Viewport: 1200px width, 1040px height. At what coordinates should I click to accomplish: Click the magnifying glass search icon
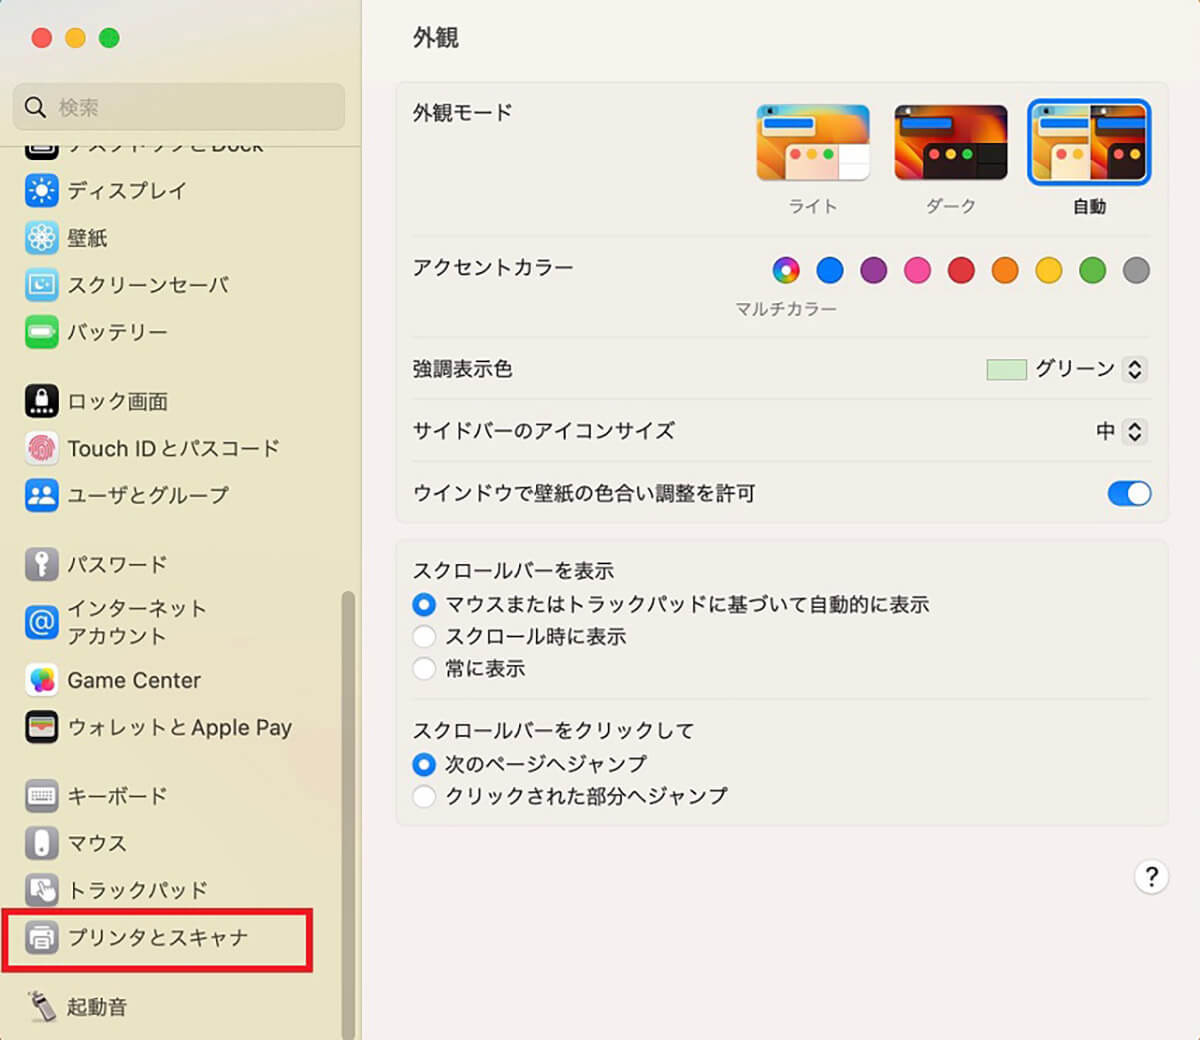pyautogui.click(x=35, y=107)
